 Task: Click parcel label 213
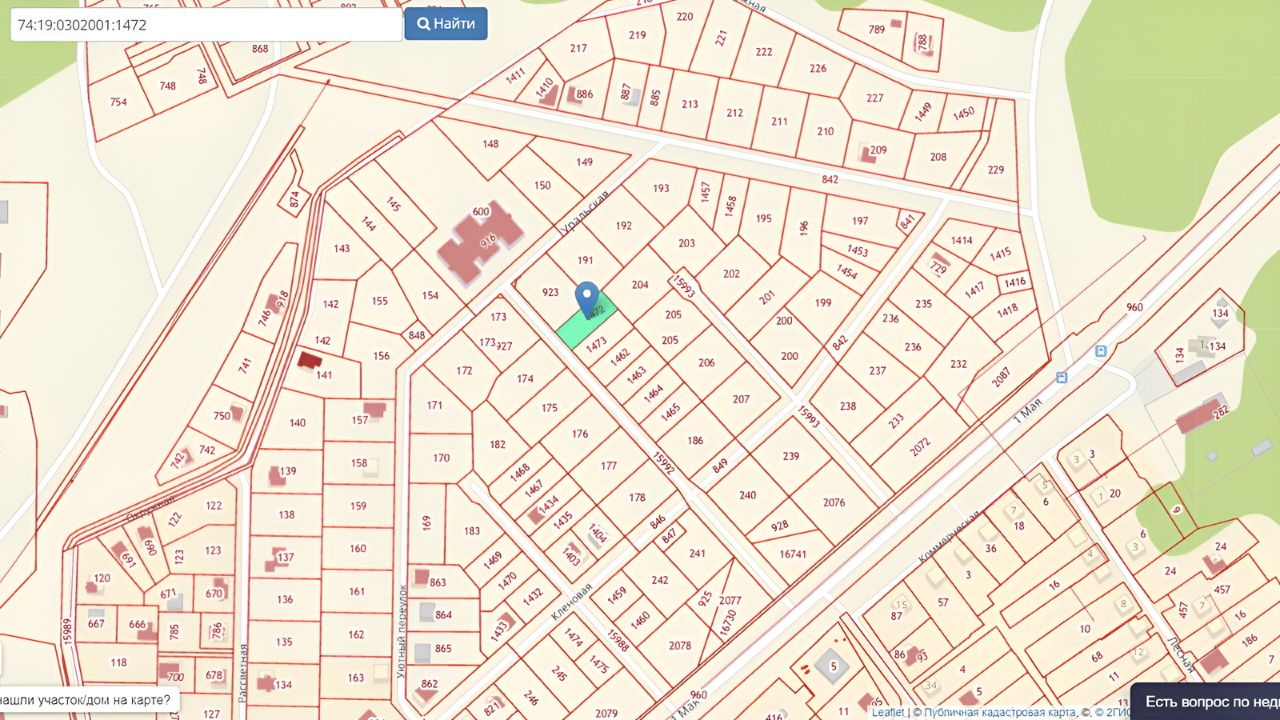pos(690,104)
